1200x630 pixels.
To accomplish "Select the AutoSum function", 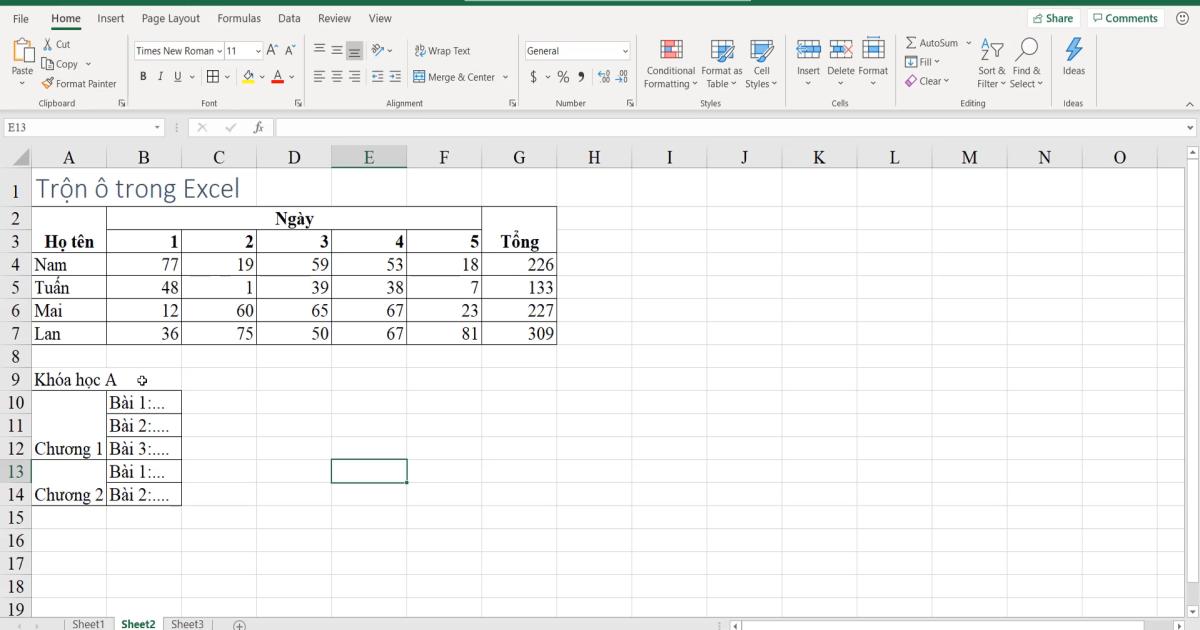I will click(931, 42).
